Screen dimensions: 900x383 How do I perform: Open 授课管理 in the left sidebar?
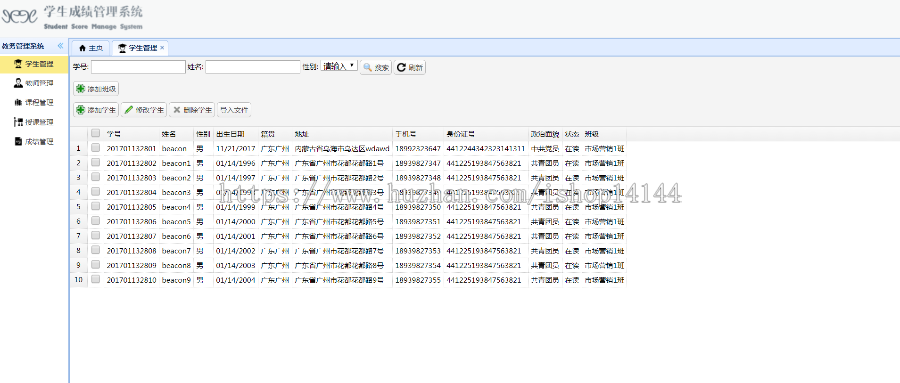[x=34, y=122]
